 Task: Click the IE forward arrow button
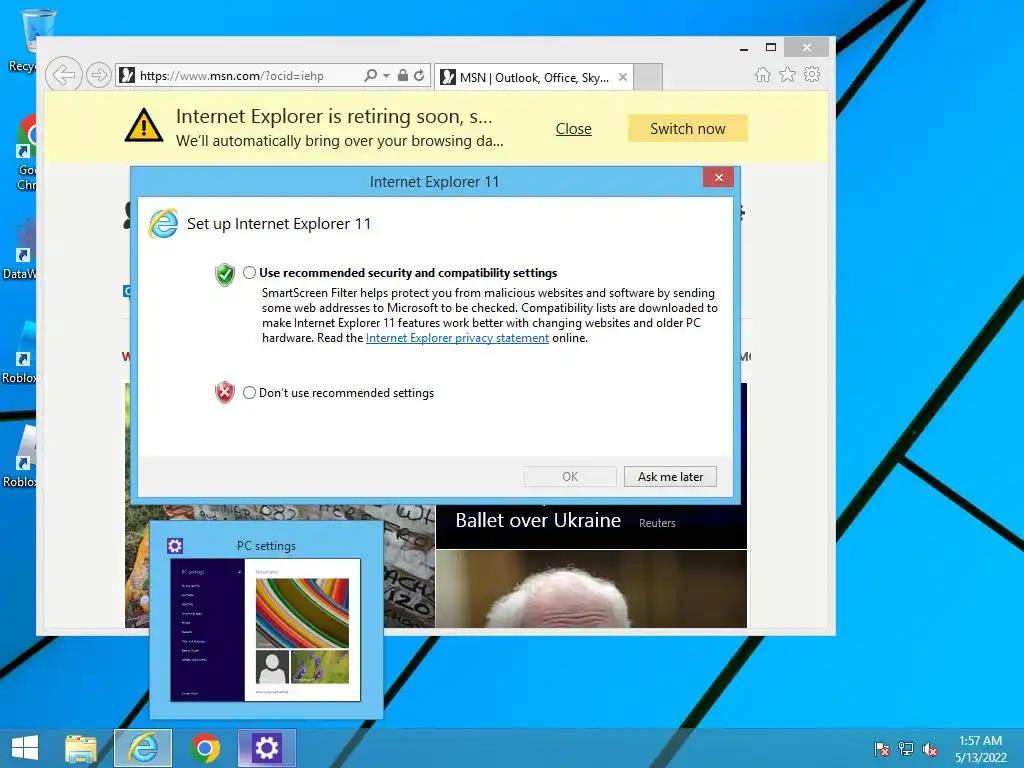pyautogui.click(x=99, y=76)
